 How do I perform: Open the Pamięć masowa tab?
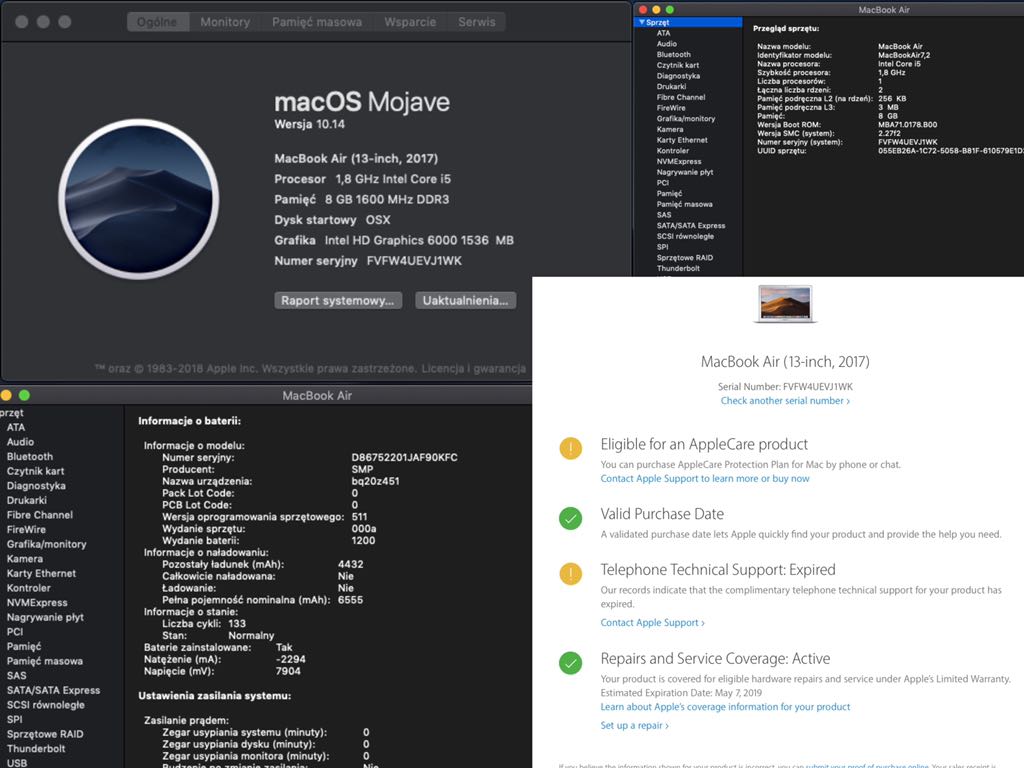(317, 22)
